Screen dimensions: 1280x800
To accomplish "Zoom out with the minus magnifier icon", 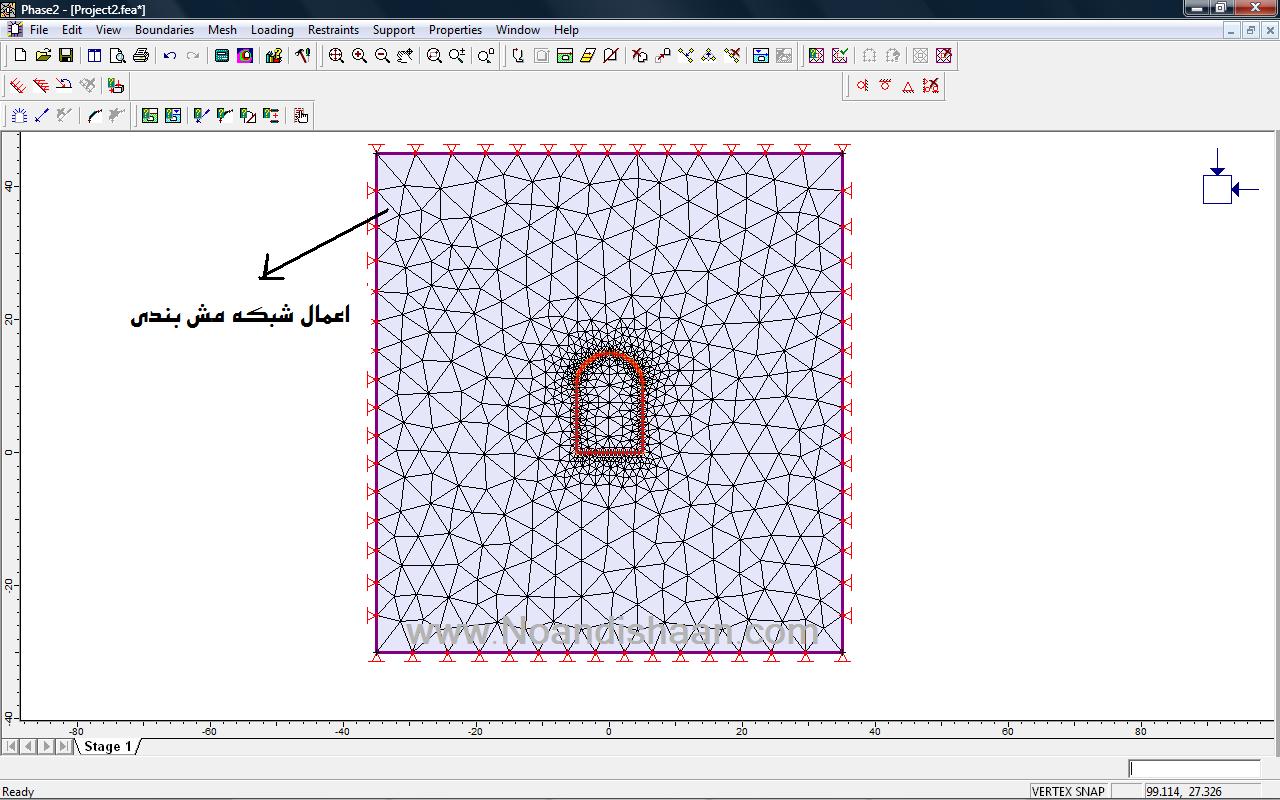I will [x=382, y=56].
